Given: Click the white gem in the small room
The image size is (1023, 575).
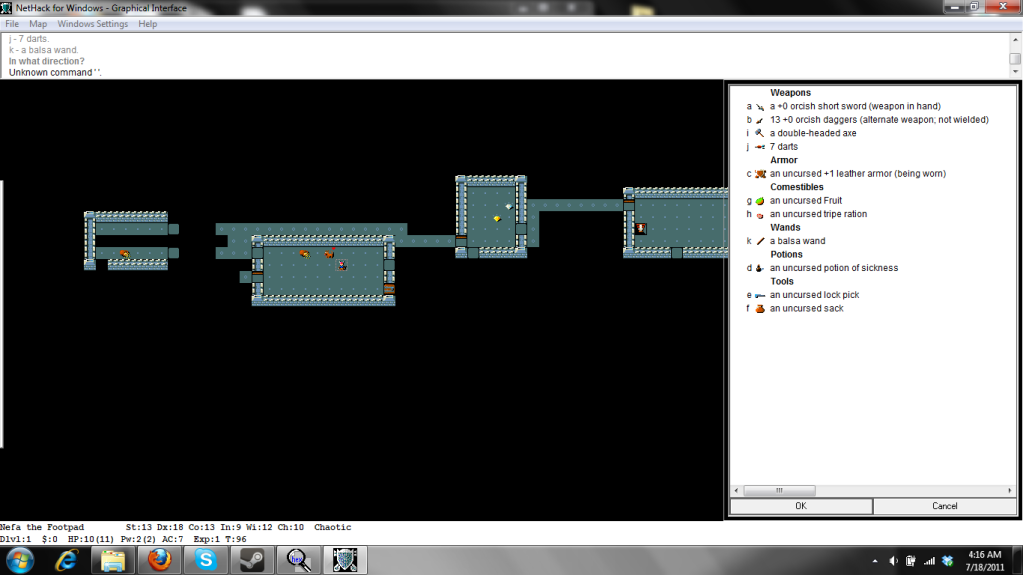Looking at the screenshot, I should [508, 206].
